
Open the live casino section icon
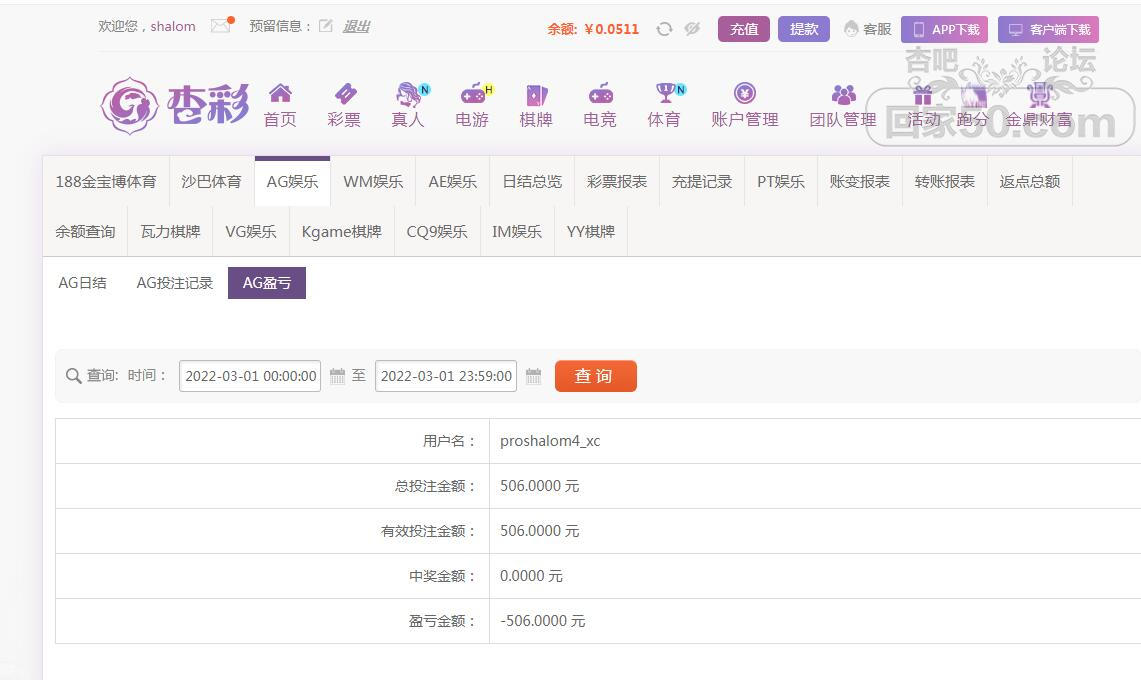[408, 95]
